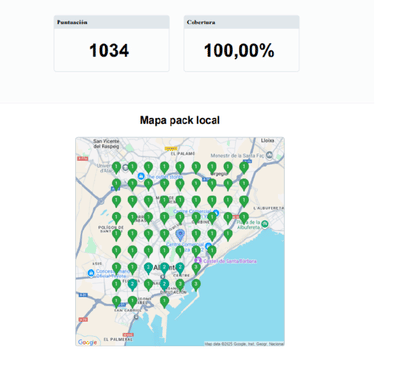Open the Google logo link on map
The image size is (400, 365).
pyautogui.click(x=87, y=342)
